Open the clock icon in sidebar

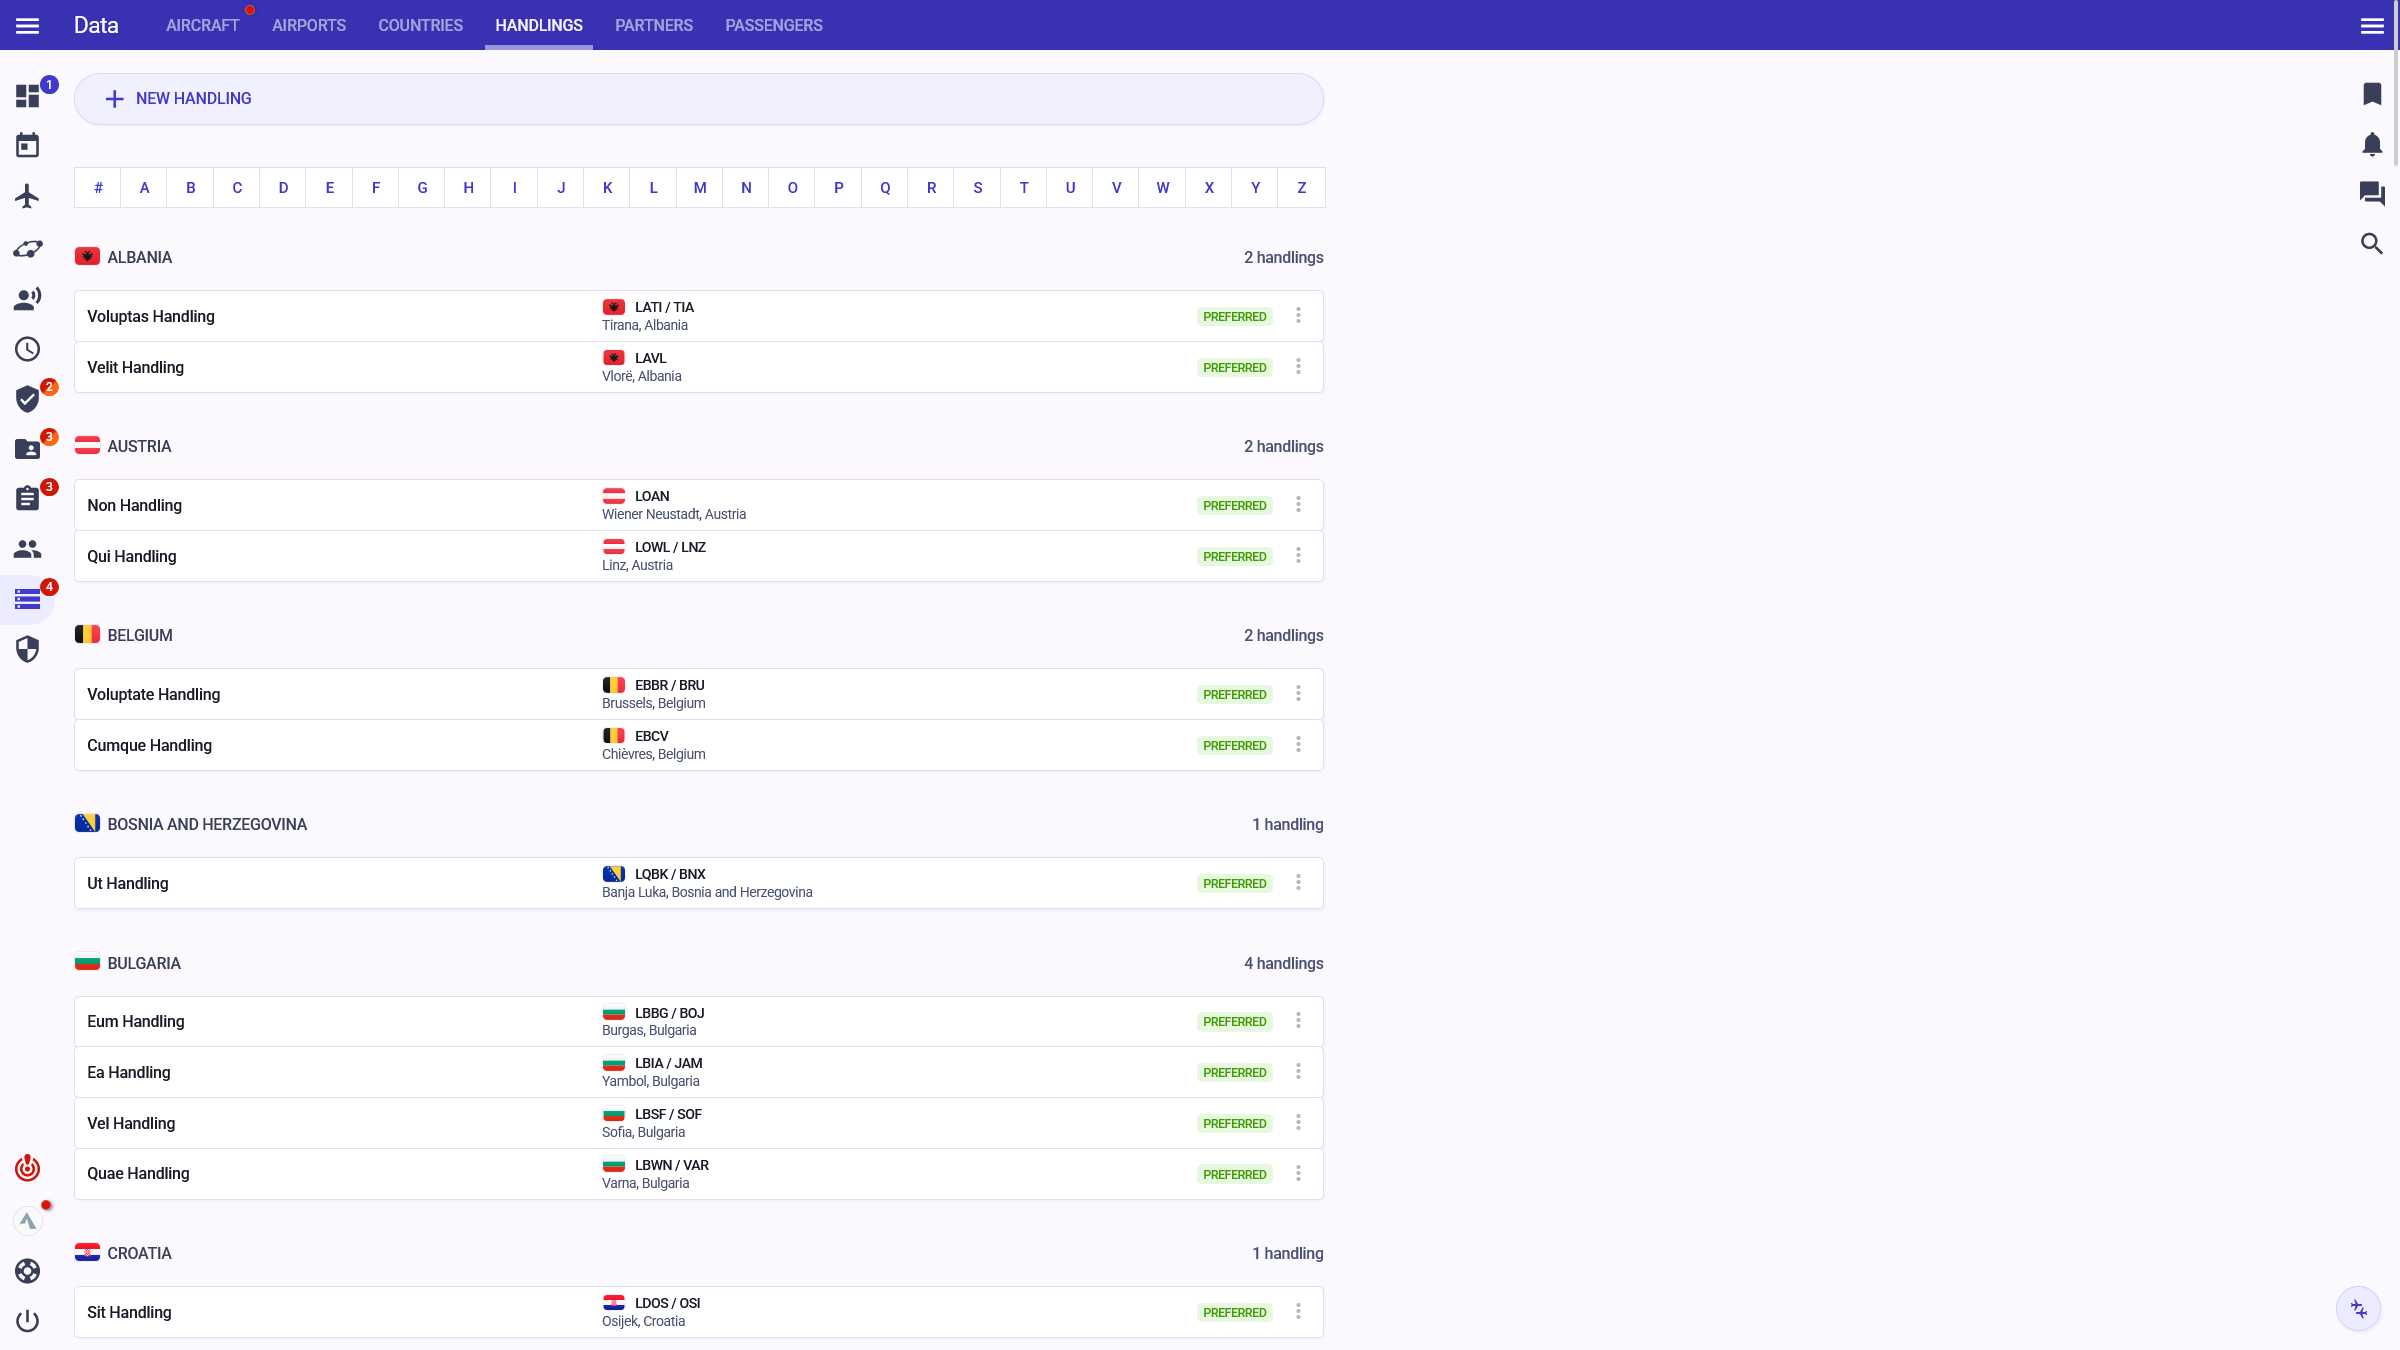(x=27, y=349)
